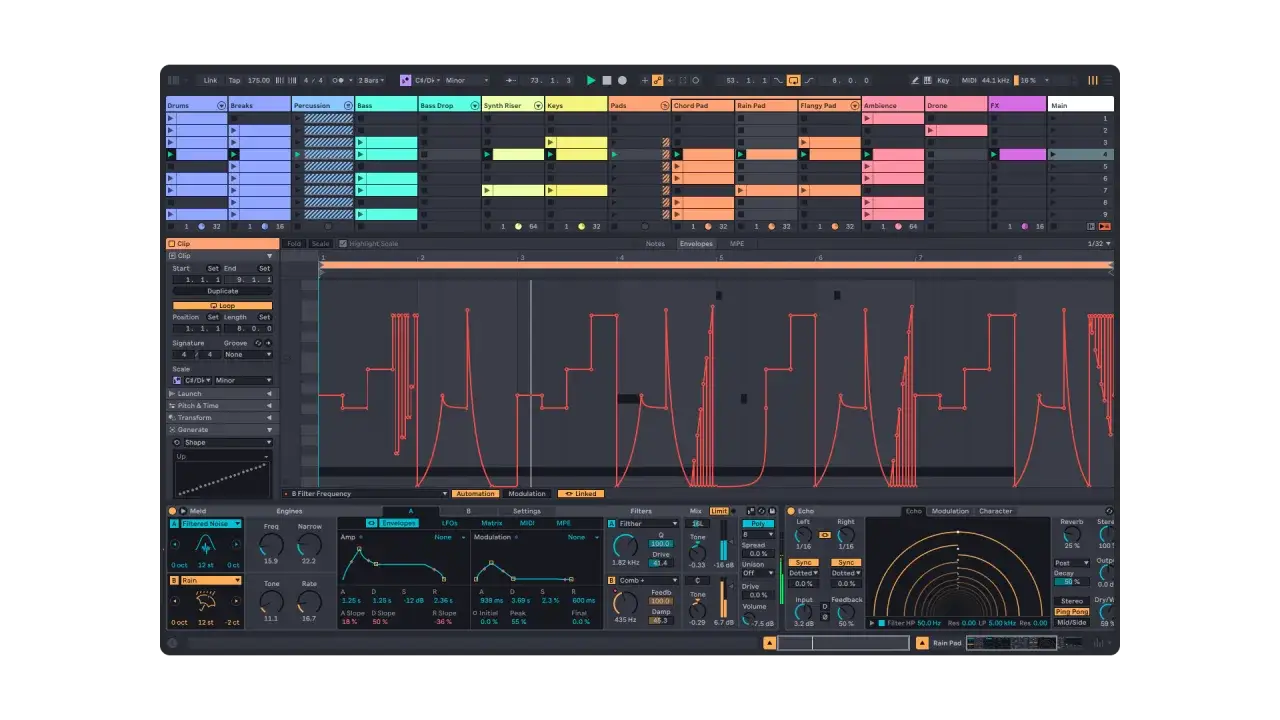
Task: Toggle Meld Filter A on/off
Action: click(612, 523)
